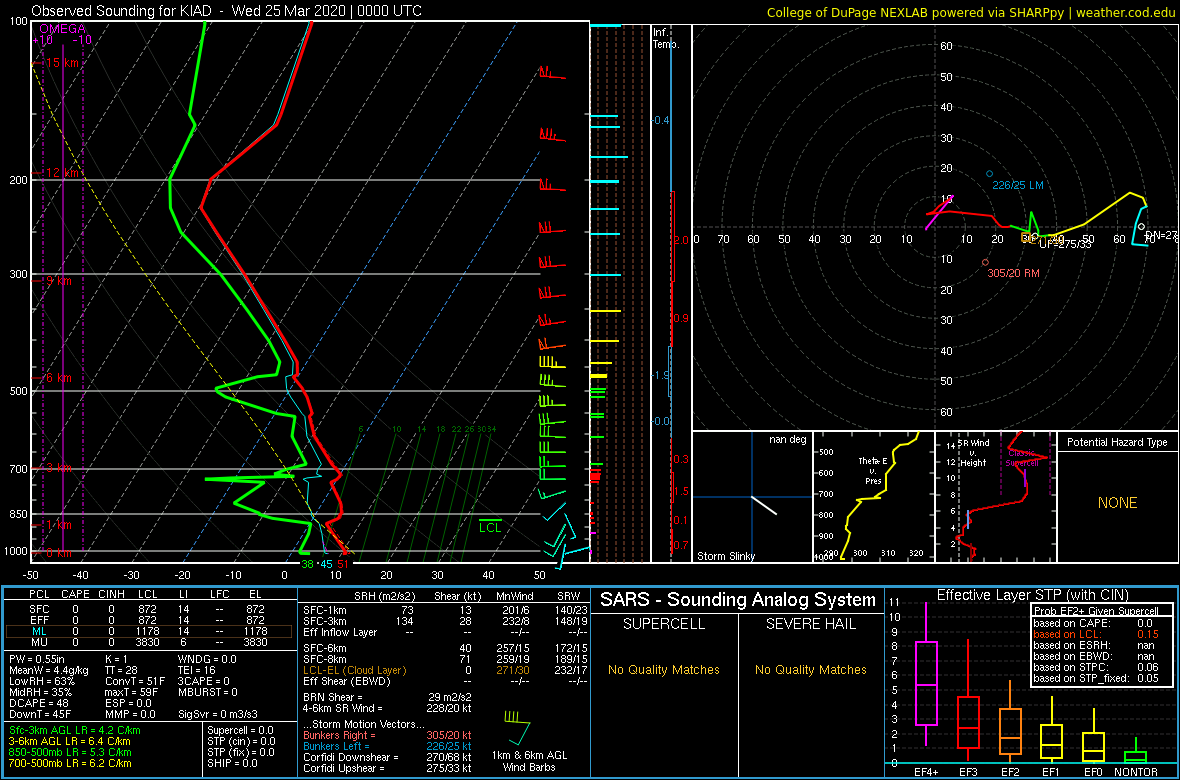This screenshot has width=1180, height=780.
Task: Click the 9 km height marker
Action: point(53,280)
